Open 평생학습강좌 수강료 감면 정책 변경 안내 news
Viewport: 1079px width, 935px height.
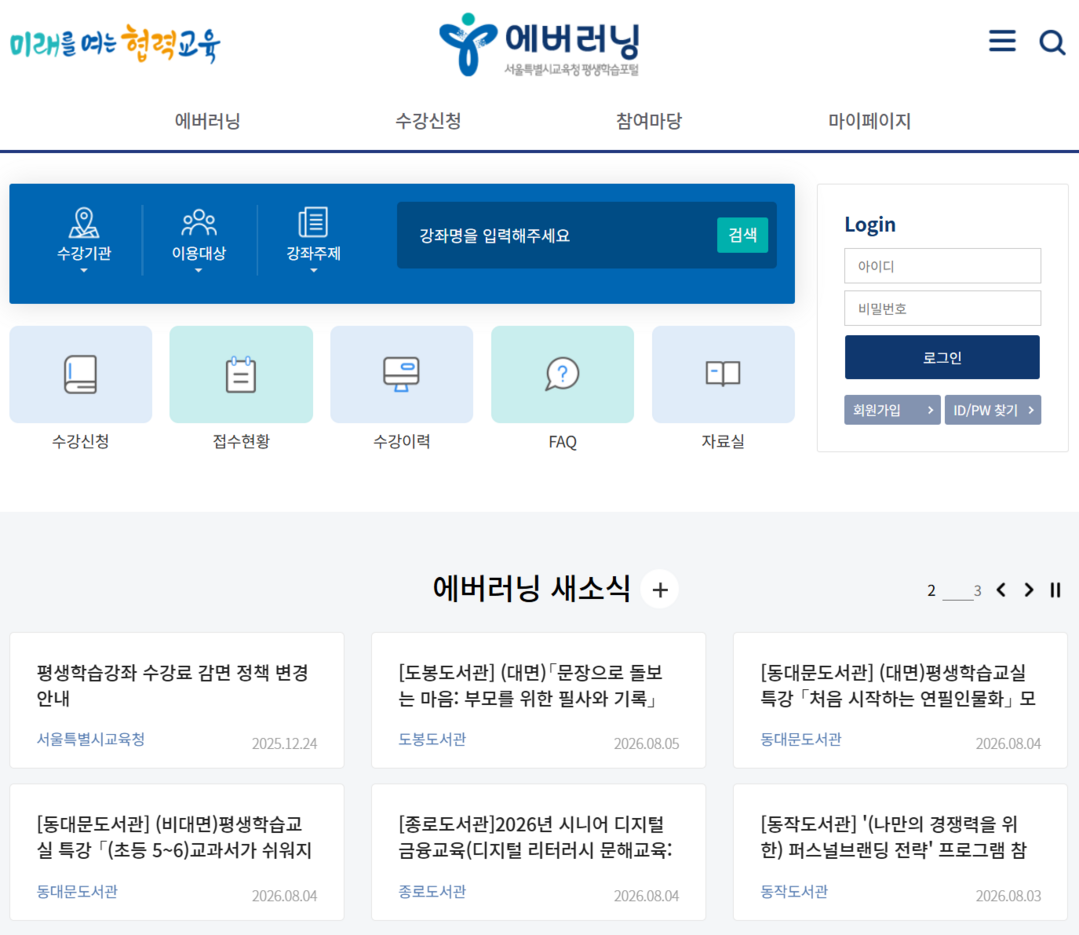(x=172, y=685)
